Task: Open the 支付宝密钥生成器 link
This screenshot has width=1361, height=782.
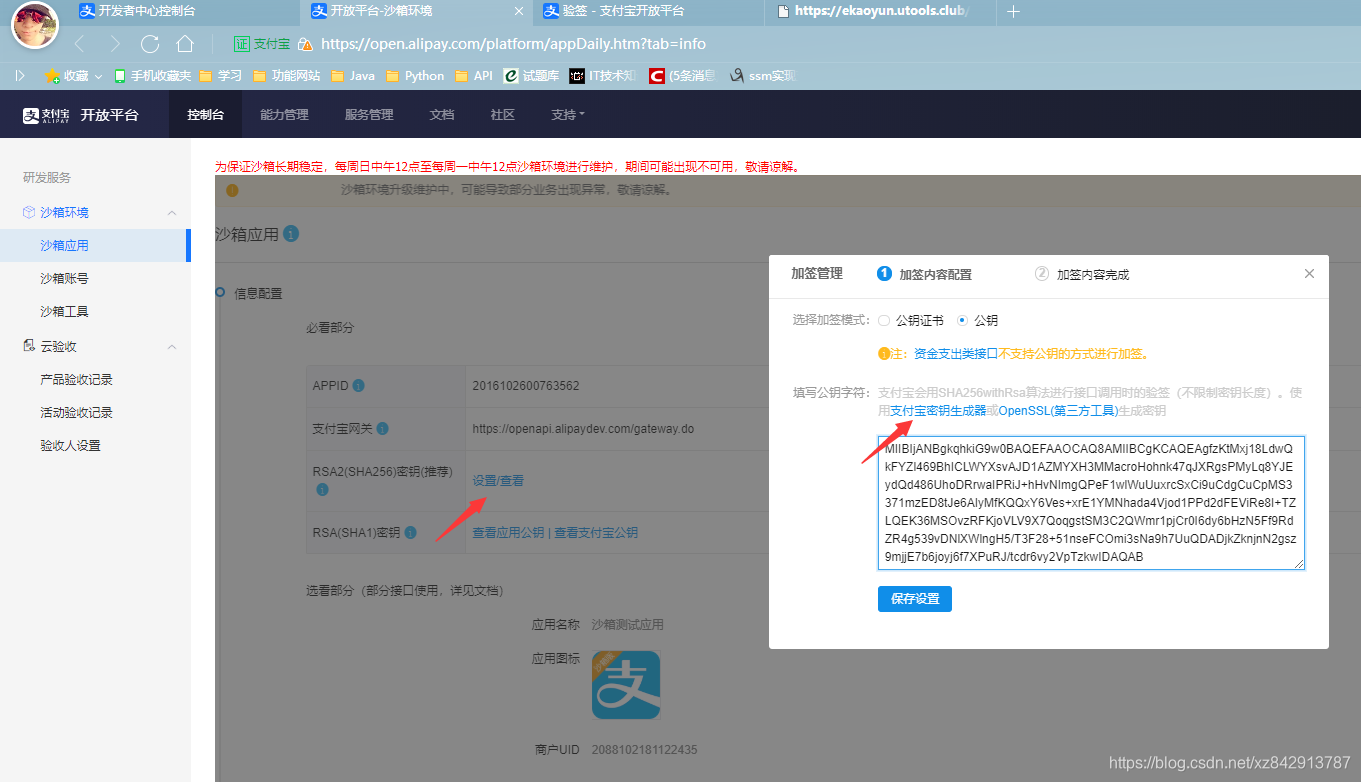Action: (938, 411)
